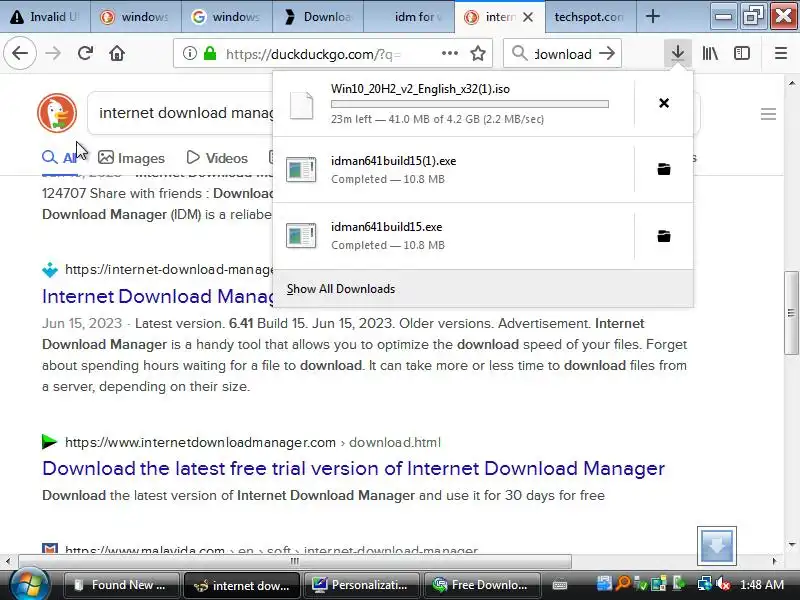
Task: Click the DuckDuckGo logo
Action: [x=57, y=113]
